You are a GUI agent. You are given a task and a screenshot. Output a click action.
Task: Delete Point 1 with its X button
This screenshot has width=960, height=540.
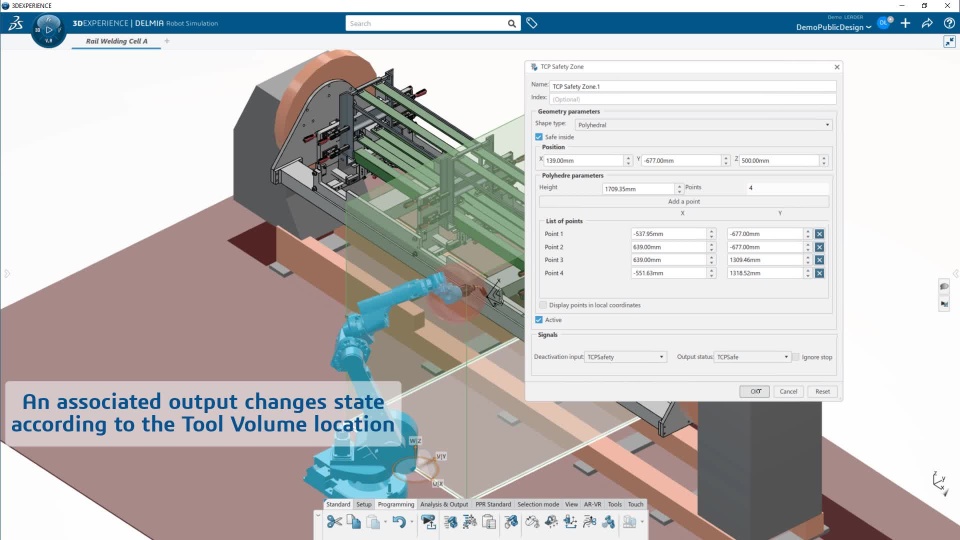pyautogui.click(x=819, y=234)
